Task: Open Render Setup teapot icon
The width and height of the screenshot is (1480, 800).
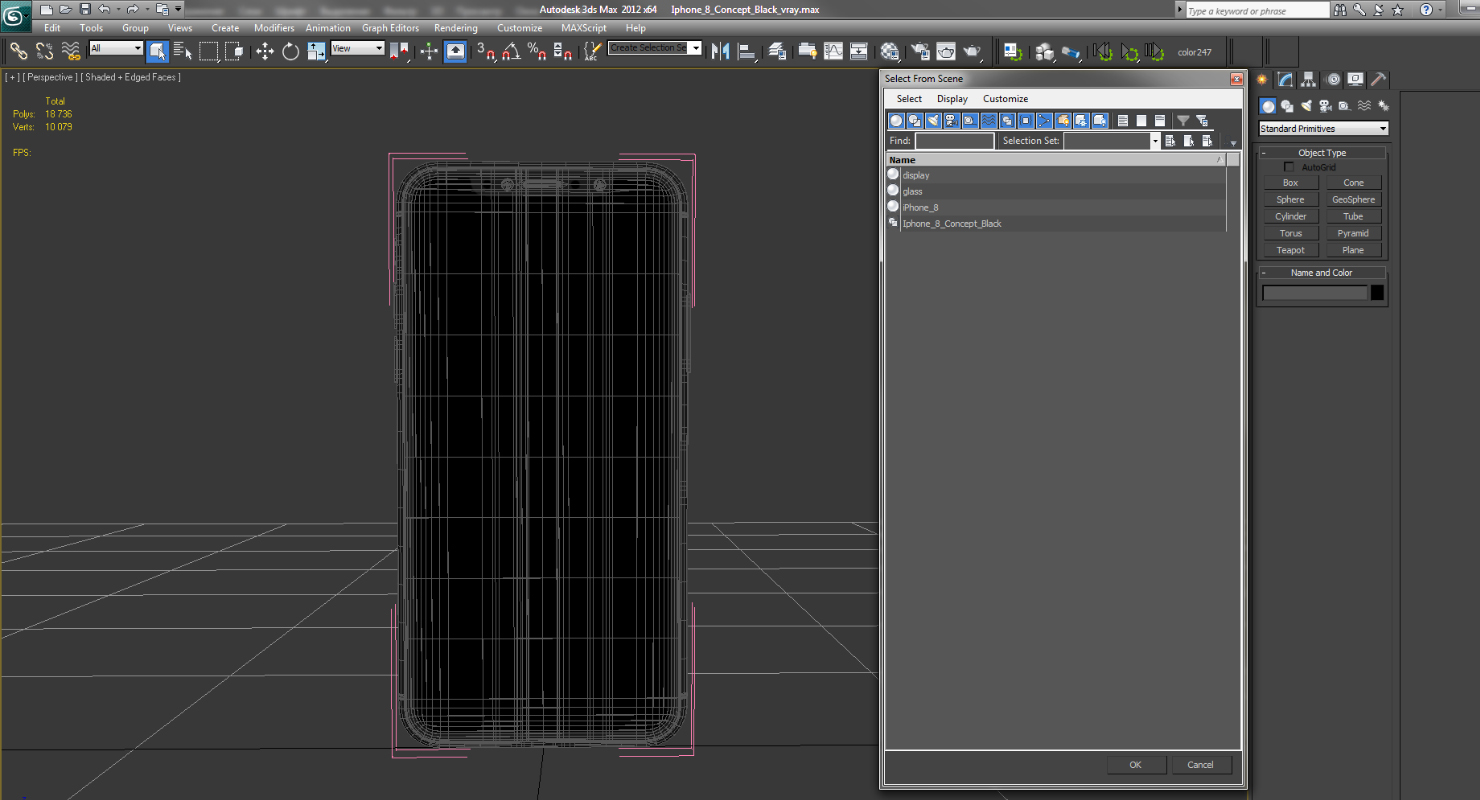Action: pyautogui.click(x=920, y=51)
